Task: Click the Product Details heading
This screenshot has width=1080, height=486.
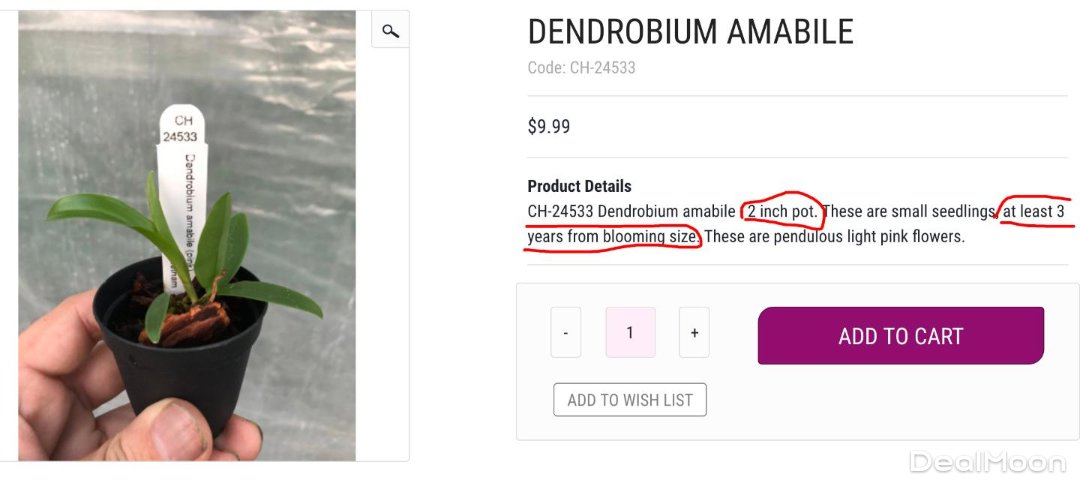Action: pyautogui.click(x=579, y=186)
